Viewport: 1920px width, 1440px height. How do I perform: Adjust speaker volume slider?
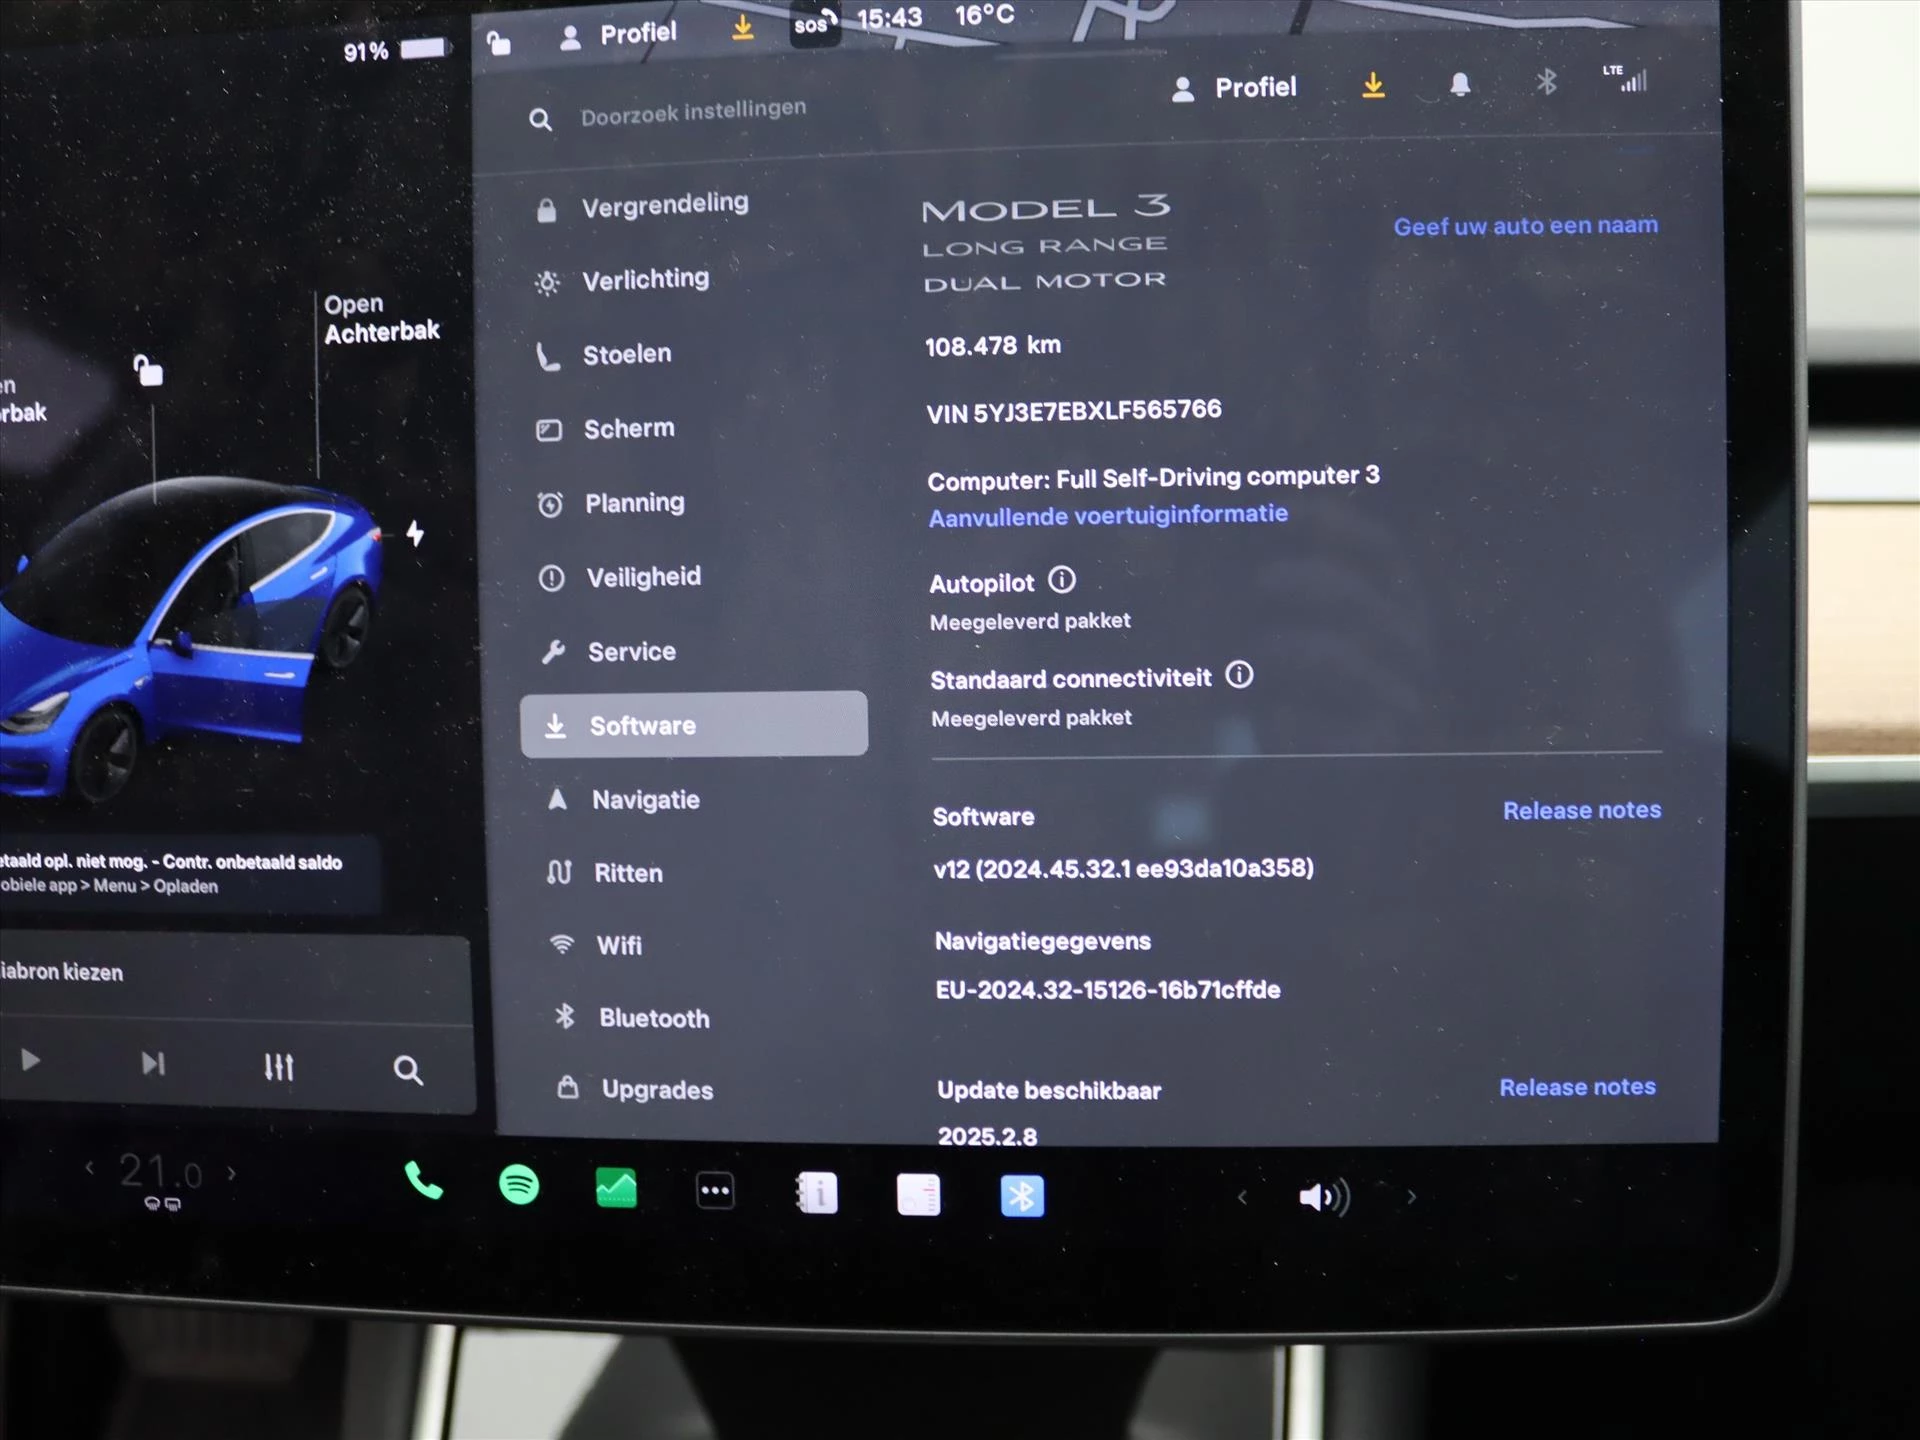(1323, 1196)
